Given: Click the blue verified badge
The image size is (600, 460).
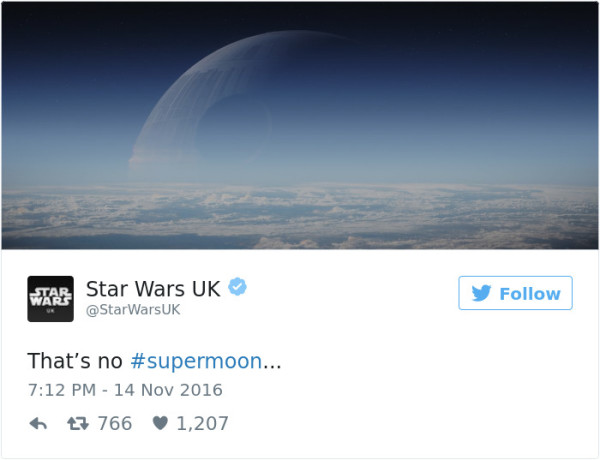Looking at the screenshot, I should click(x=238, y=287).
